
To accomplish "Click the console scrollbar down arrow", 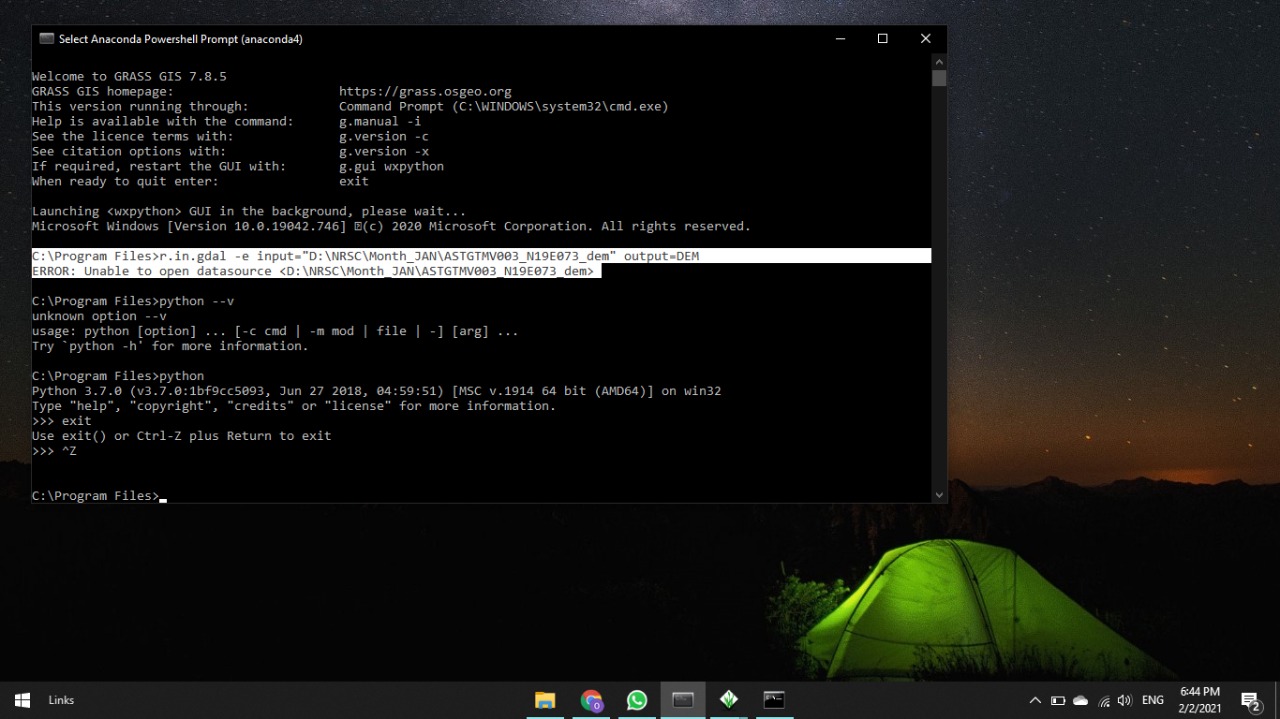I will (x=939, y=494).
